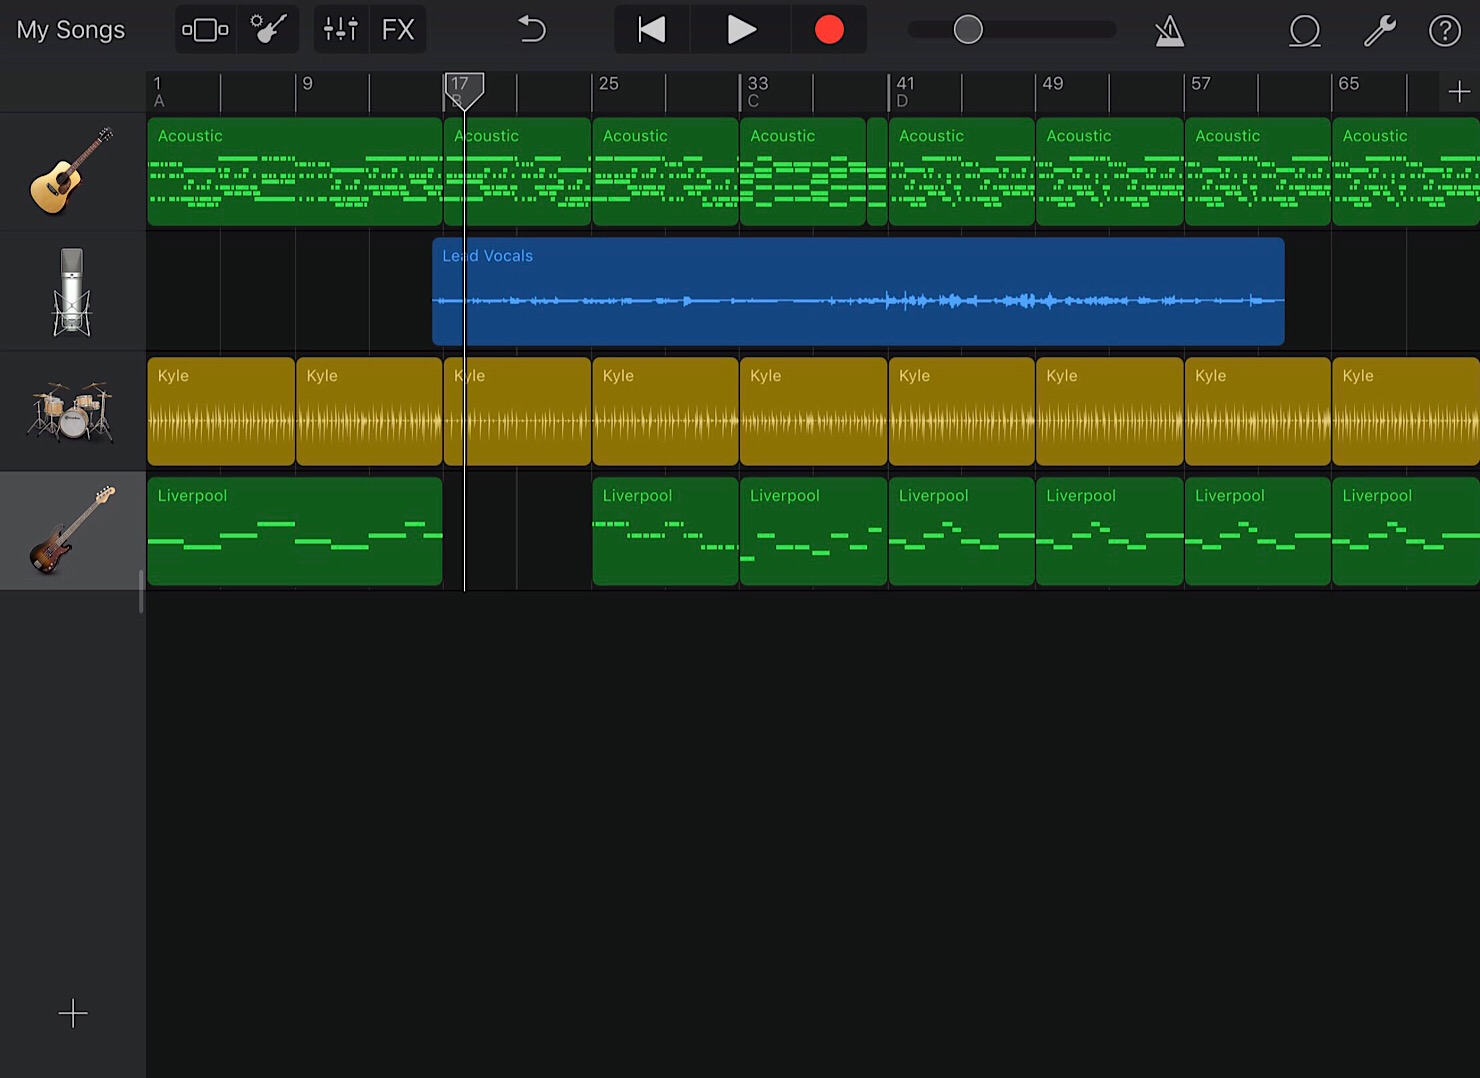Select the playhead at bar 17

pos(464,91)
